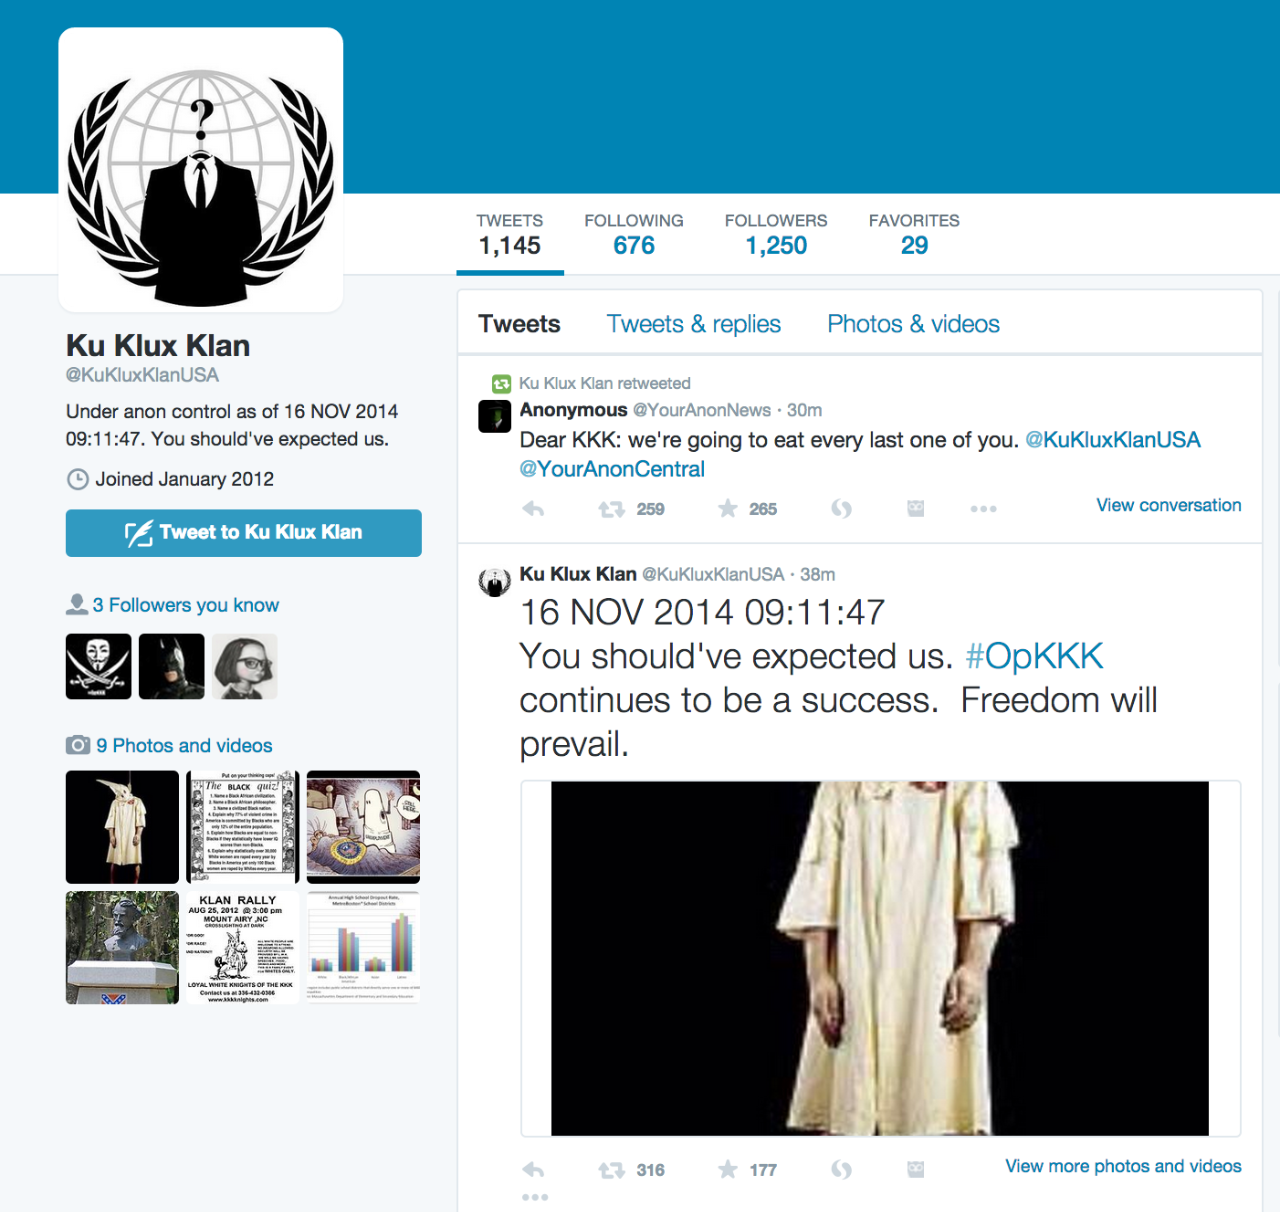Click the Anonymous @YourAnonNews avatar
This screenshot has width=1280, height=1212.
click(x=495, y=416)
